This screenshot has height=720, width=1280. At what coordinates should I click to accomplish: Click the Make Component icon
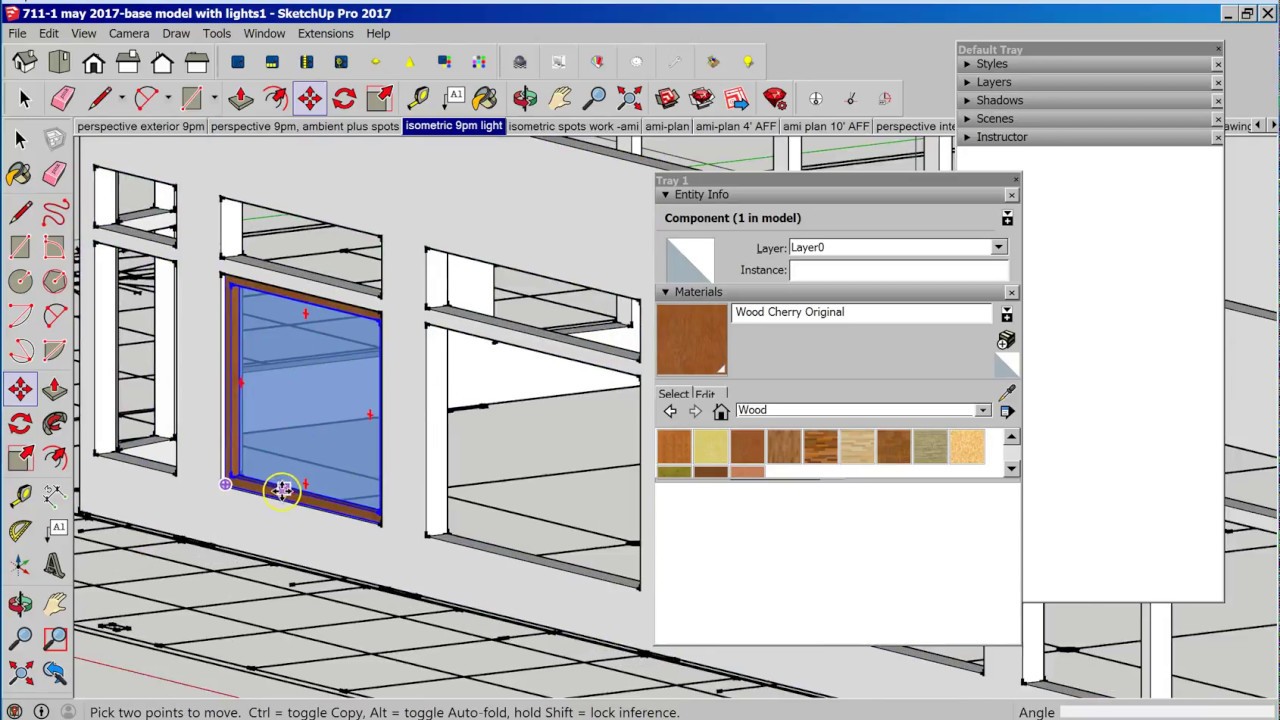coord(55,139)
